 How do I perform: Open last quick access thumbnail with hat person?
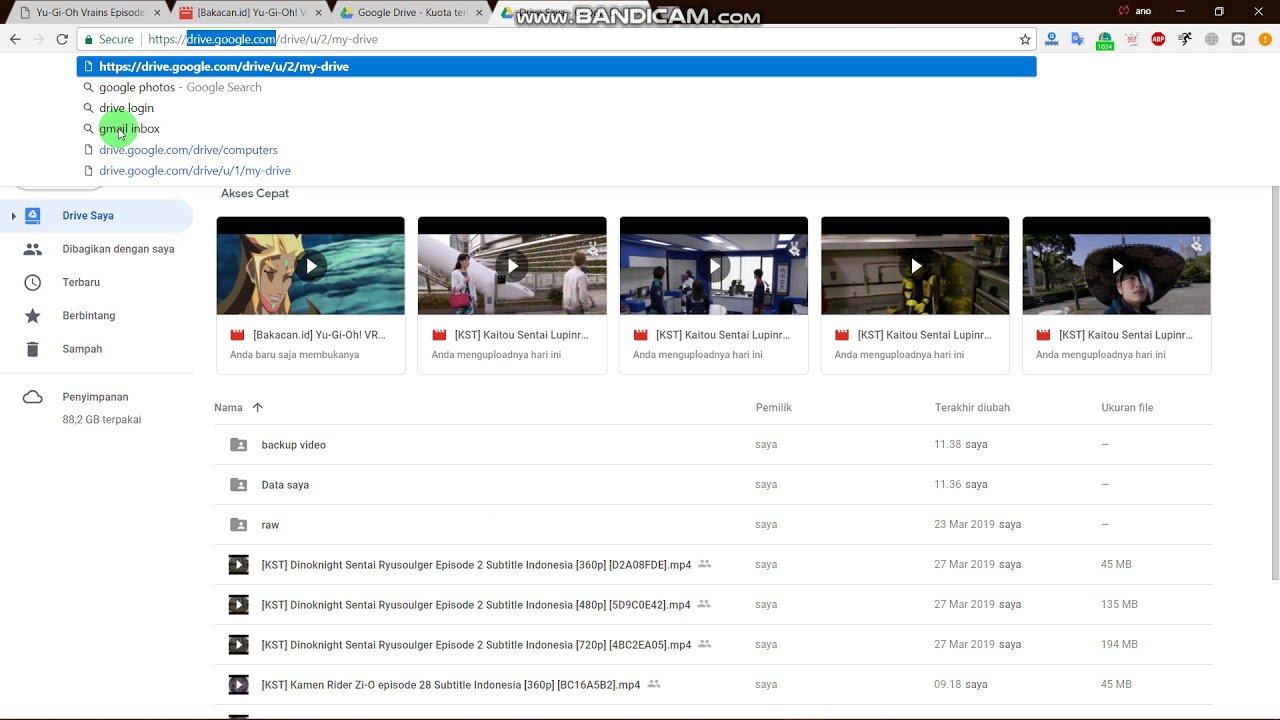click(1116, 266)
